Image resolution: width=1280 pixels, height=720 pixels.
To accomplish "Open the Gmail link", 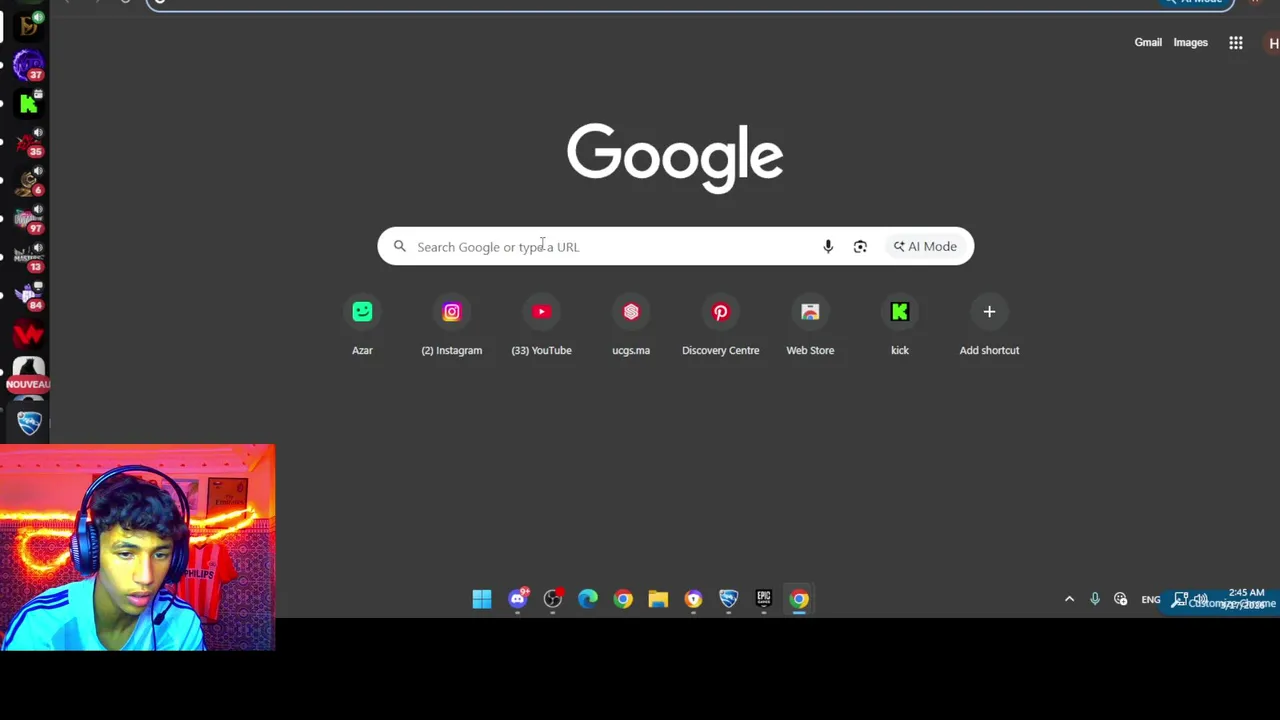I will click(1148, 42).
